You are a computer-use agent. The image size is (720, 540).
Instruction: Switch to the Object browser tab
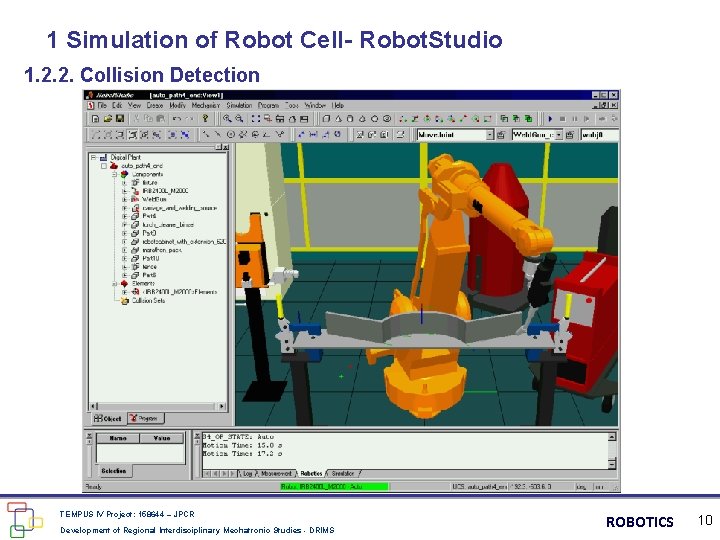click(x=107, y=418)
